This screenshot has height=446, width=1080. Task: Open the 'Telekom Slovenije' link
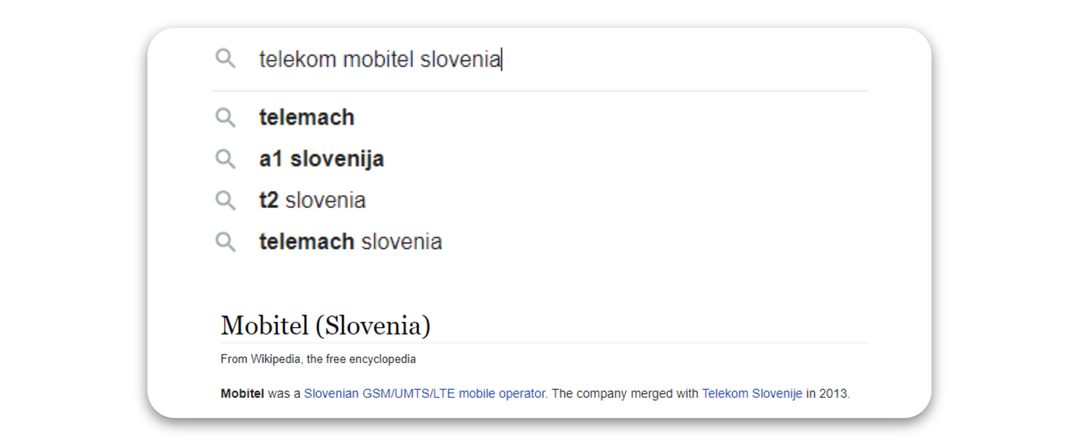pos(751,394)
